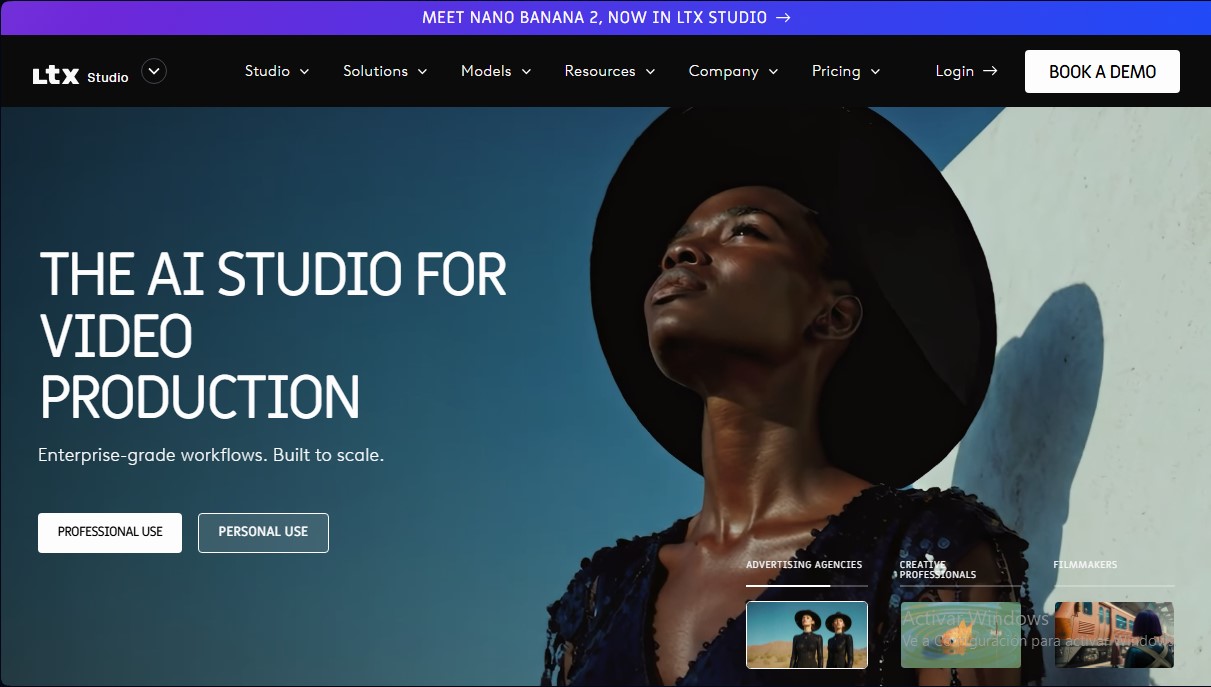This screenshot has height=687, width=1211.
Task: Select the Professional Use option
Action: pos(109,532)
